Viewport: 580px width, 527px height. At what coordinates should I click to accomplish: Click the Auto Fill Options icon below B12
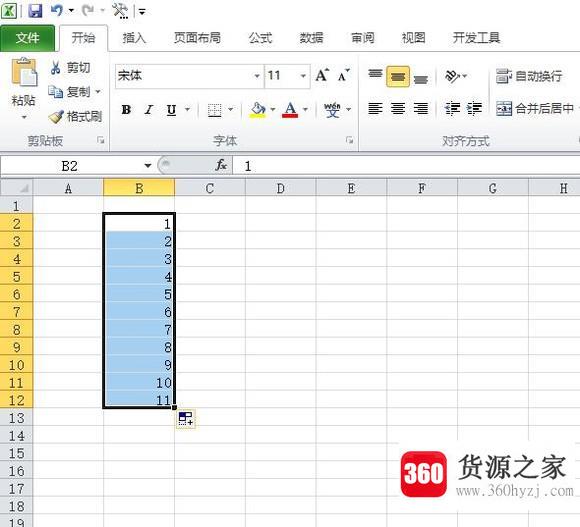(x=186, y=419)
